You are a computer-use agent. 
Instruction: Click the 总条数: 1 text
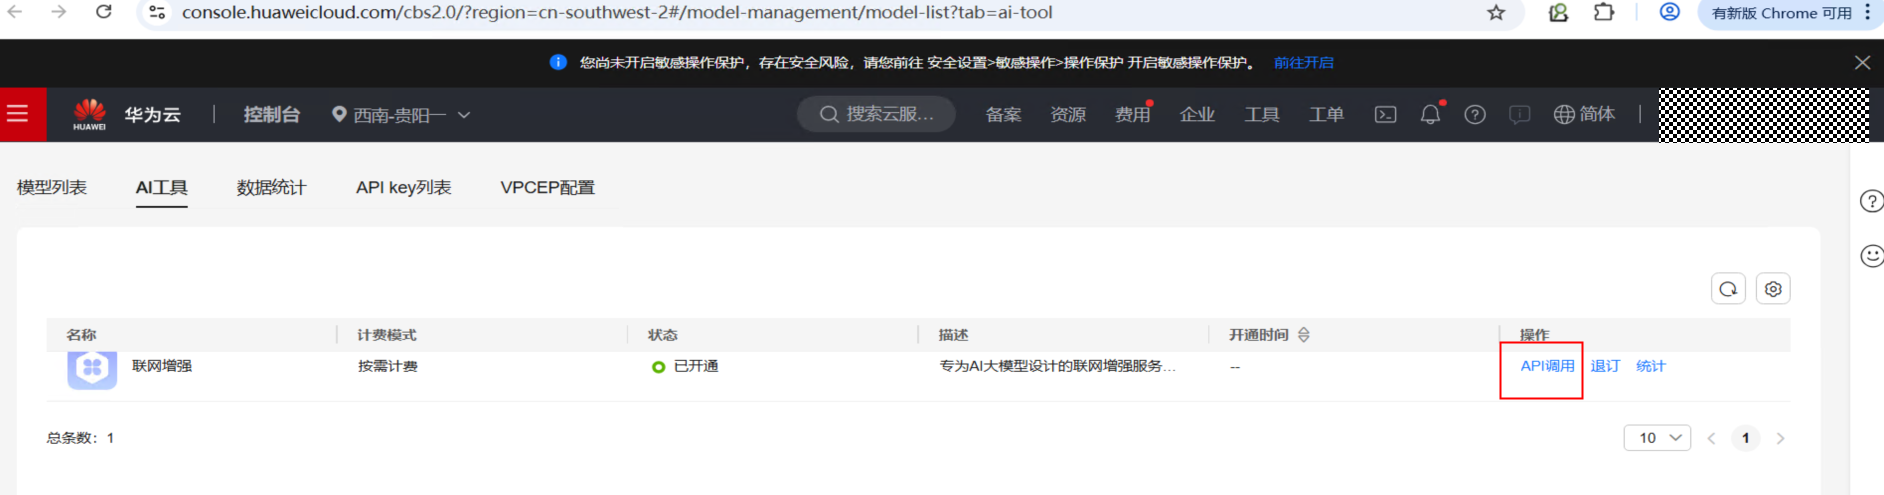(x=80, y=438)
